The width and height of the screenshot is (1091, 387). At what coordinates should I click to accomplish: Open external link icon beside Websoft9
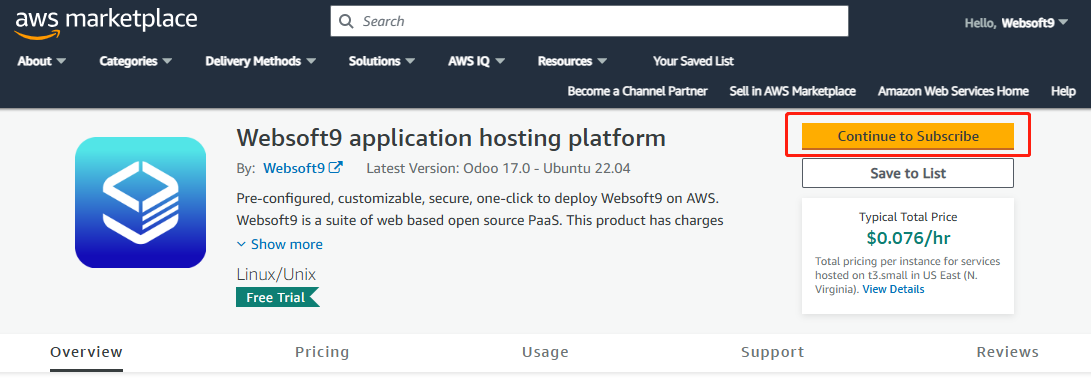(335, 168)
